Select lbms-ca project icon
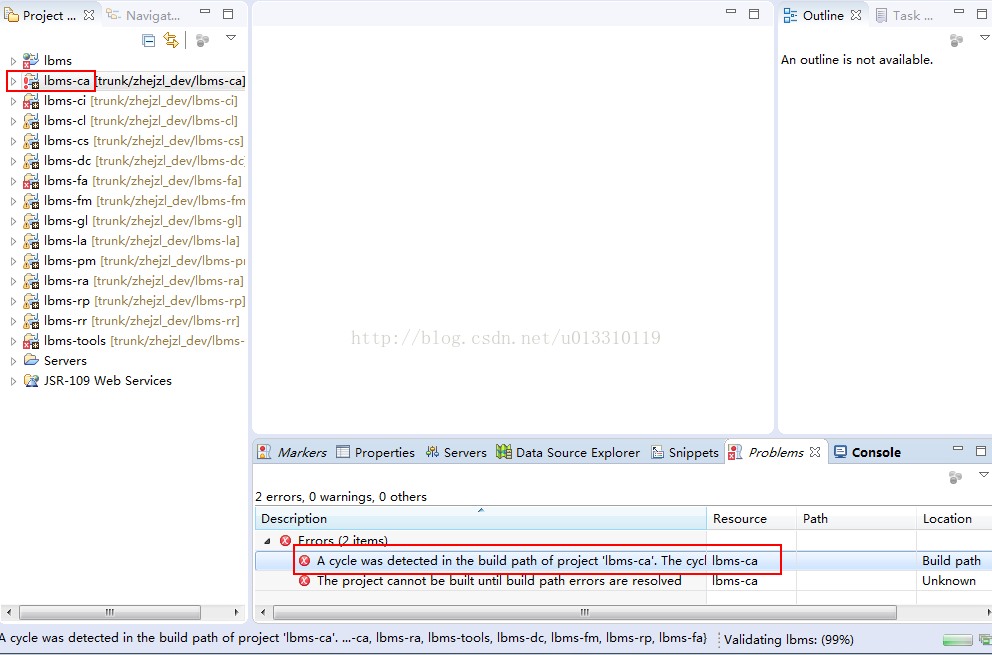Viewport: 992px width, 655px height. point(31,81)
